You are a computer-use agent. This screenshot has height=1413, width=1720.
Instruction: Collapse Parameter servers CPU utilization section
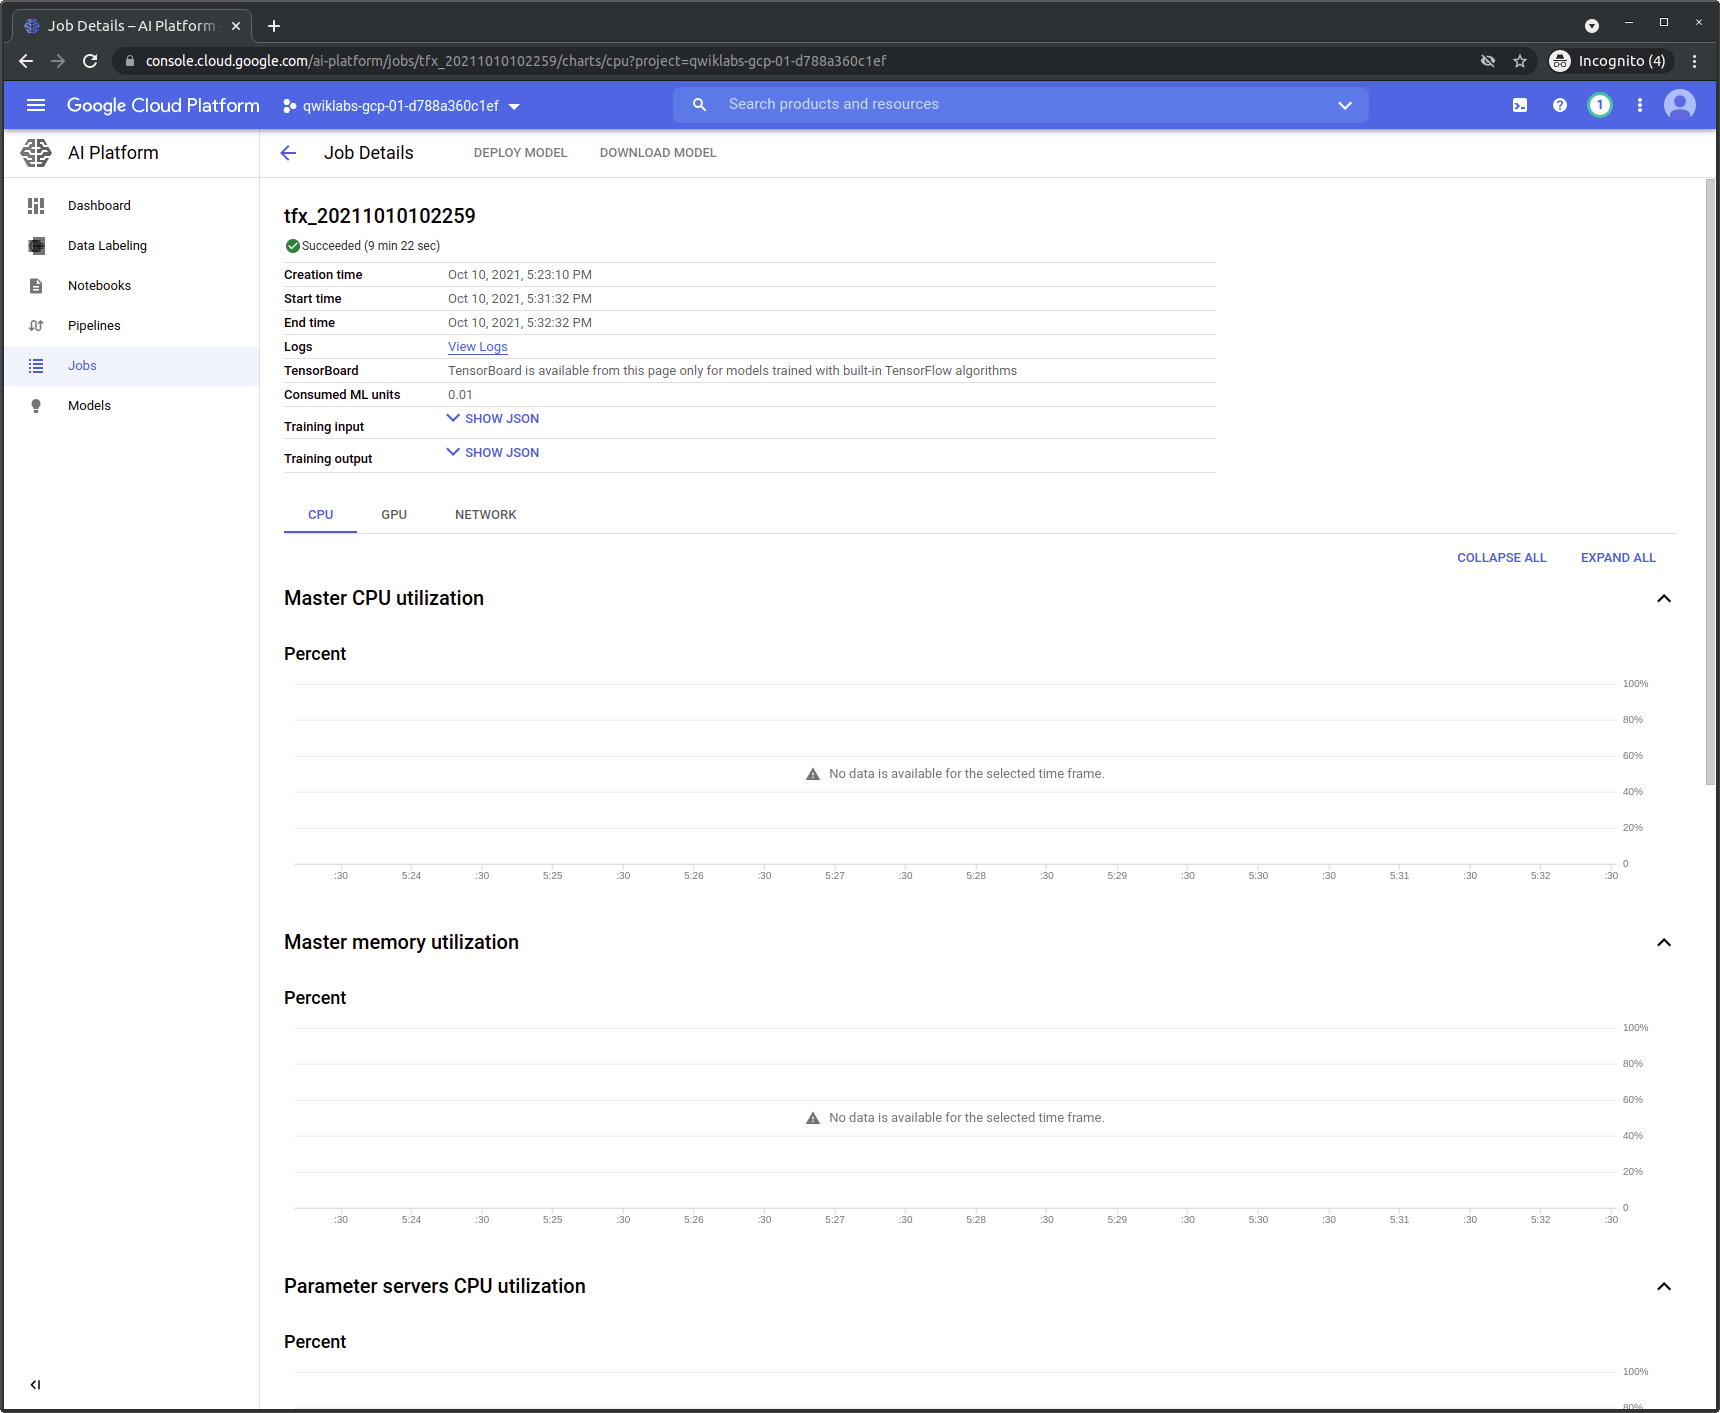coord(1664,1287)
